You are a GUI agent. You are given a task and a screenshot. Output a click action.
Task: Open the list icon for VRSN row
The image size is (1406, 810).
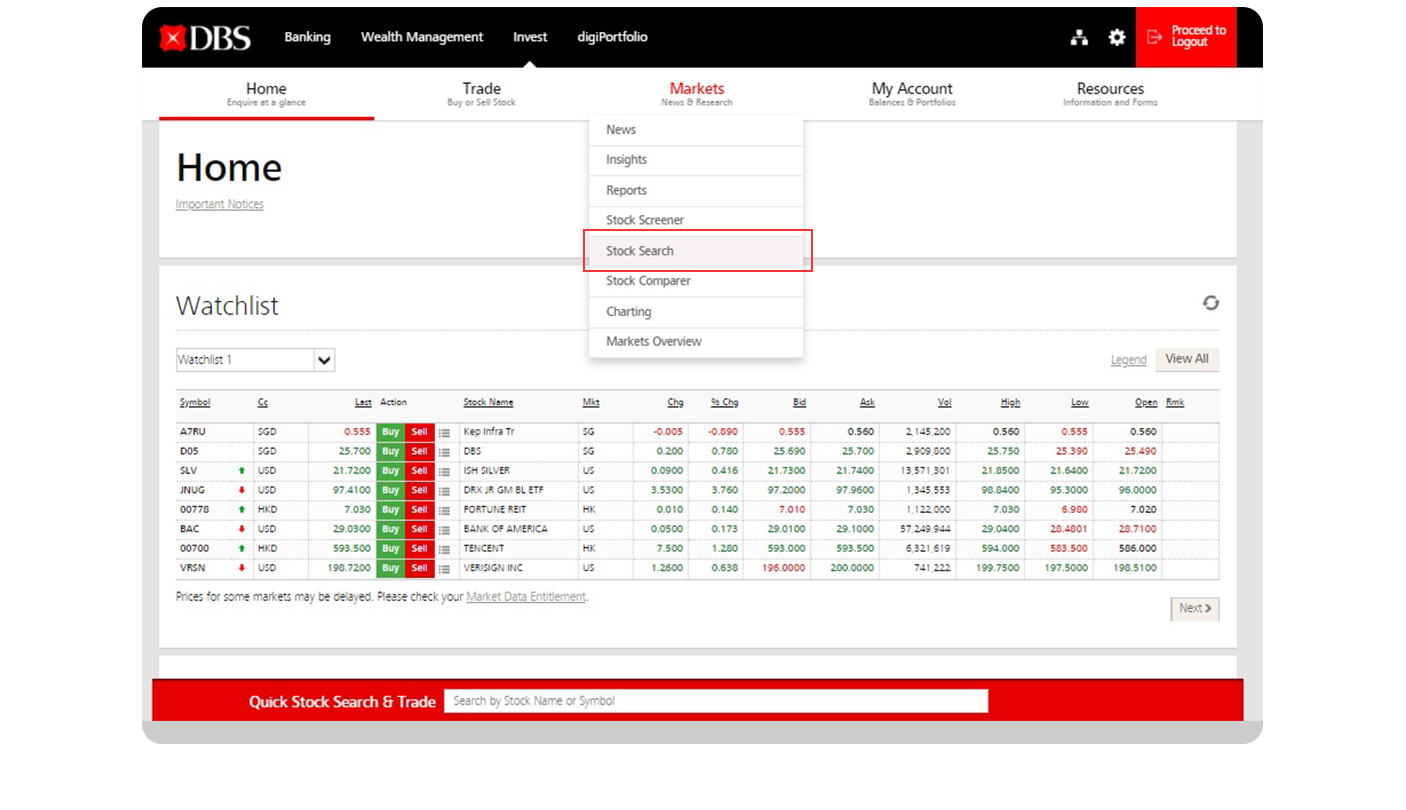pos(444,568)
